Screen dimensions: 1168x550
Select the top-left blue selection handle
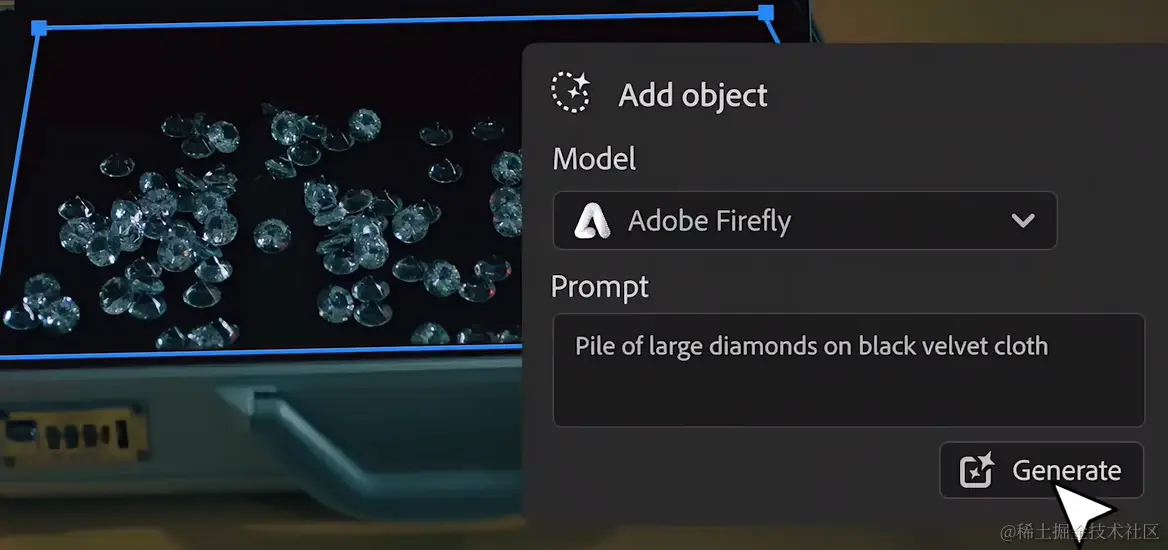pos(39,28)
